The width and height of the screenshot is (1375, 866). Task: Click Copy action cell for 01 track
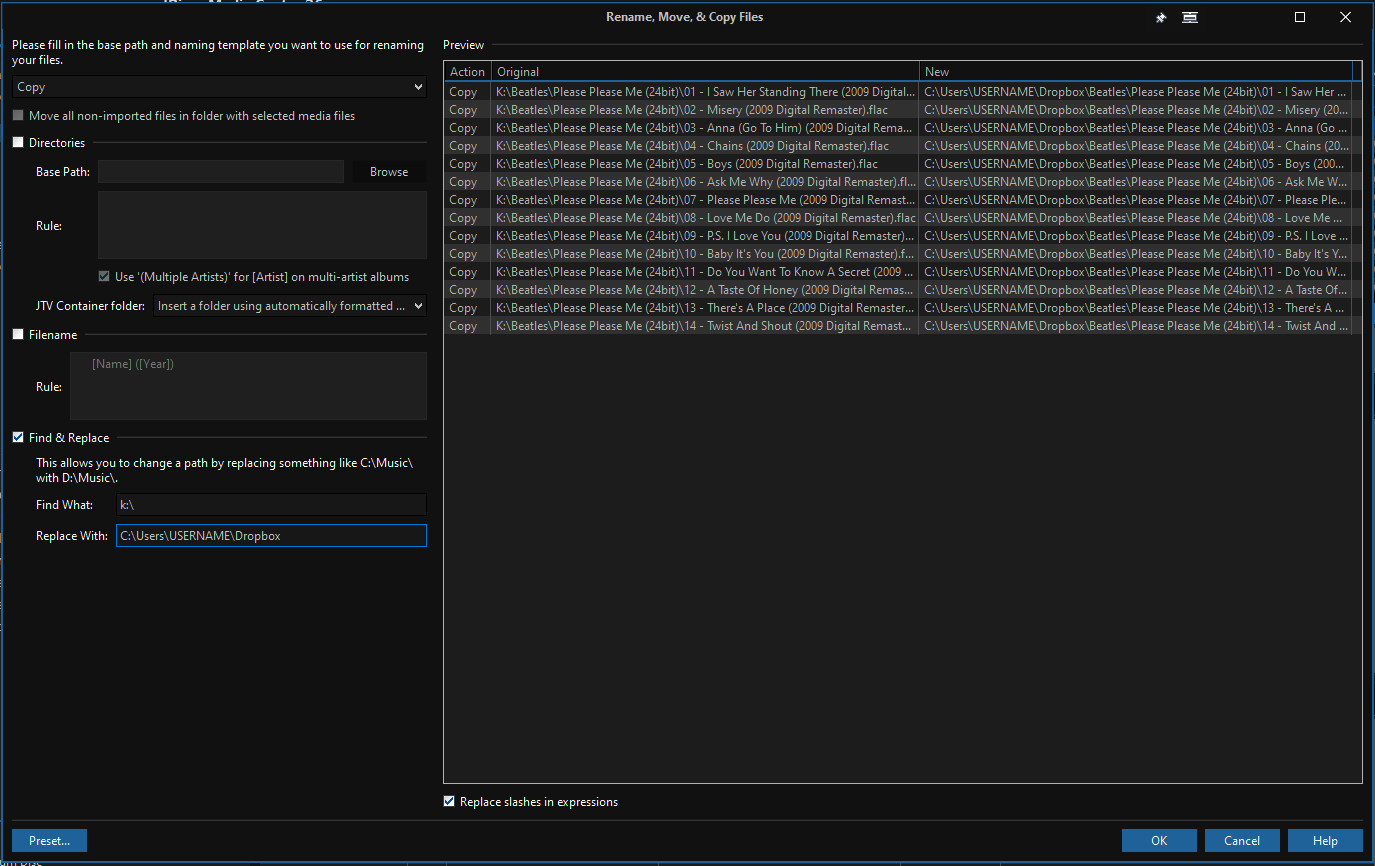pos(467,92)
